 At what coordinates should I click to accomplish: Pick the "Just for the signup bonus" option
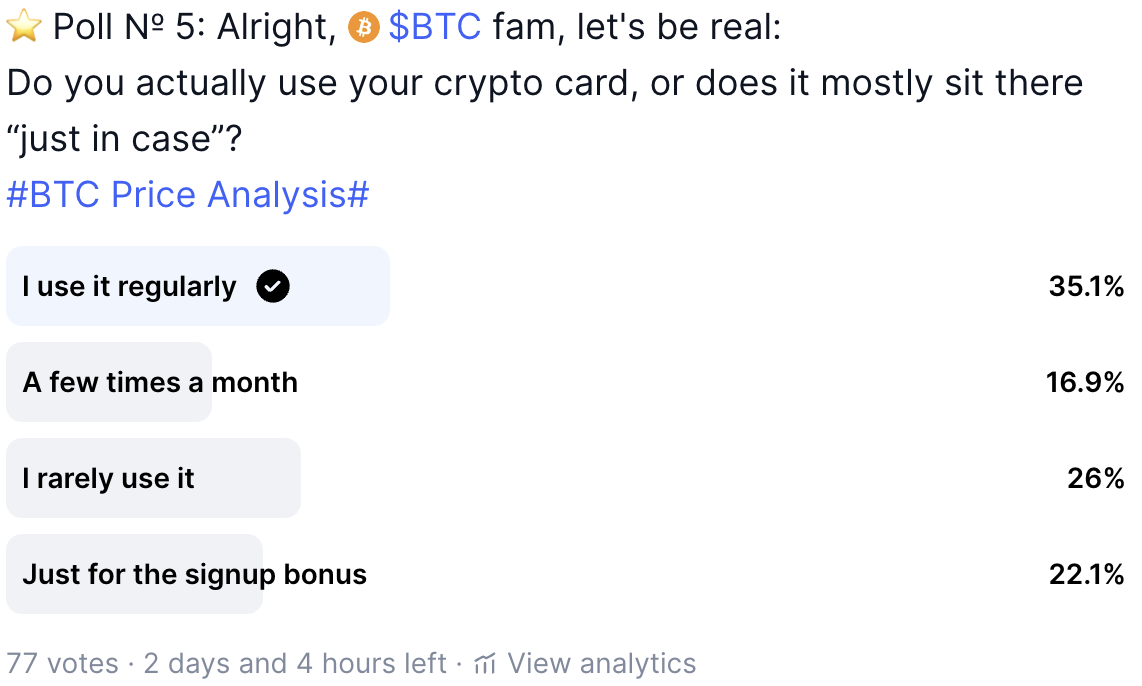[x=194, y=575]
